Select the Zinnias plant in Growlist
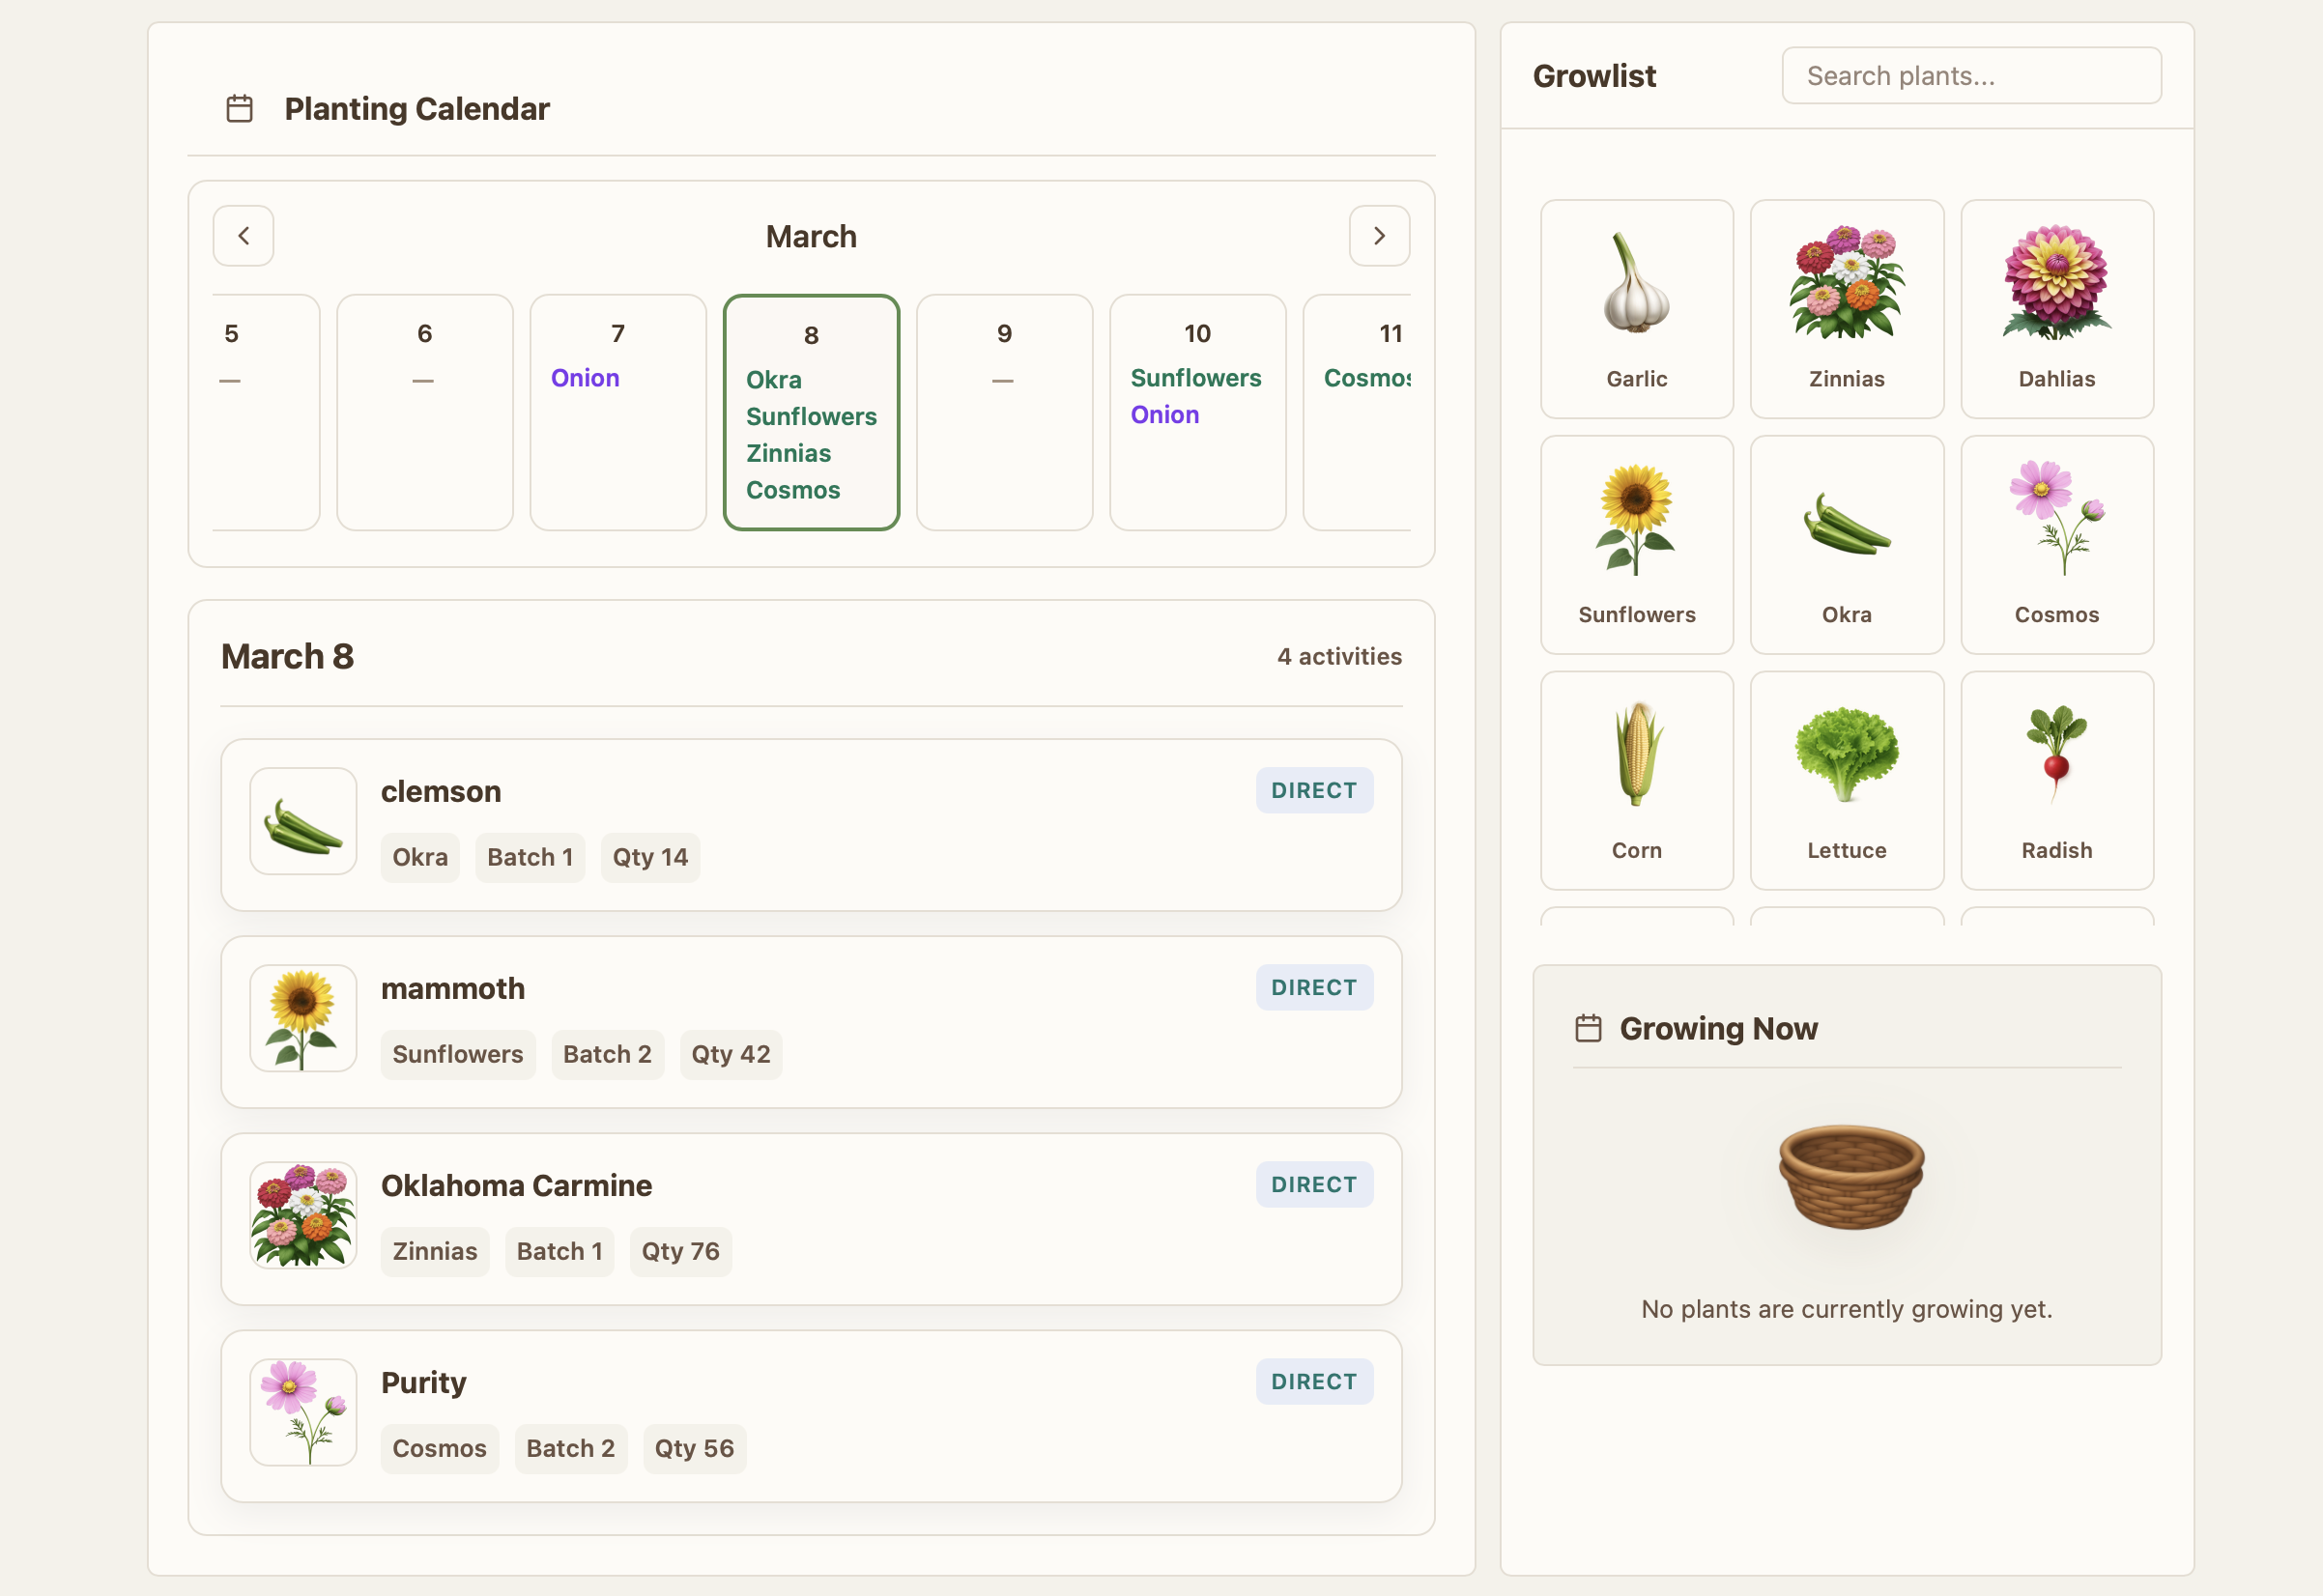Viewport: 2323px width, 1596px height. (1846, 308)
